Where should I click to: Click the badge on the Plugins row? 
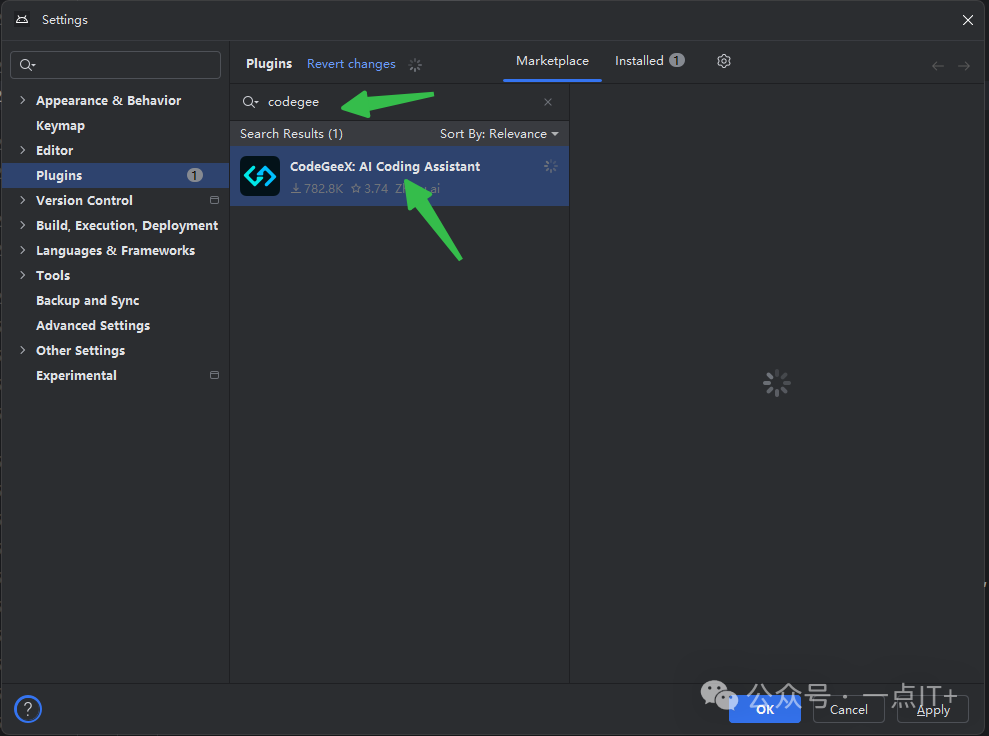[x=195, y=175]
